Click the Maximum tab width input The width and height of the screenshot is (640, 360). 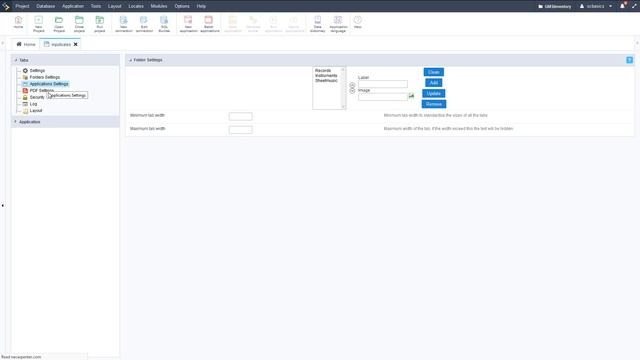(x=240, y=130)
